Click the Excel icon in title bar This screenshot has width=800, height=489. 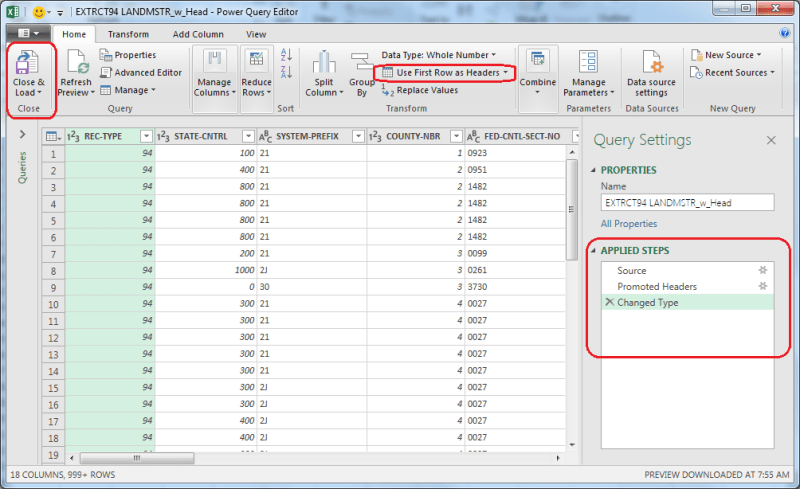coord(13,11)
